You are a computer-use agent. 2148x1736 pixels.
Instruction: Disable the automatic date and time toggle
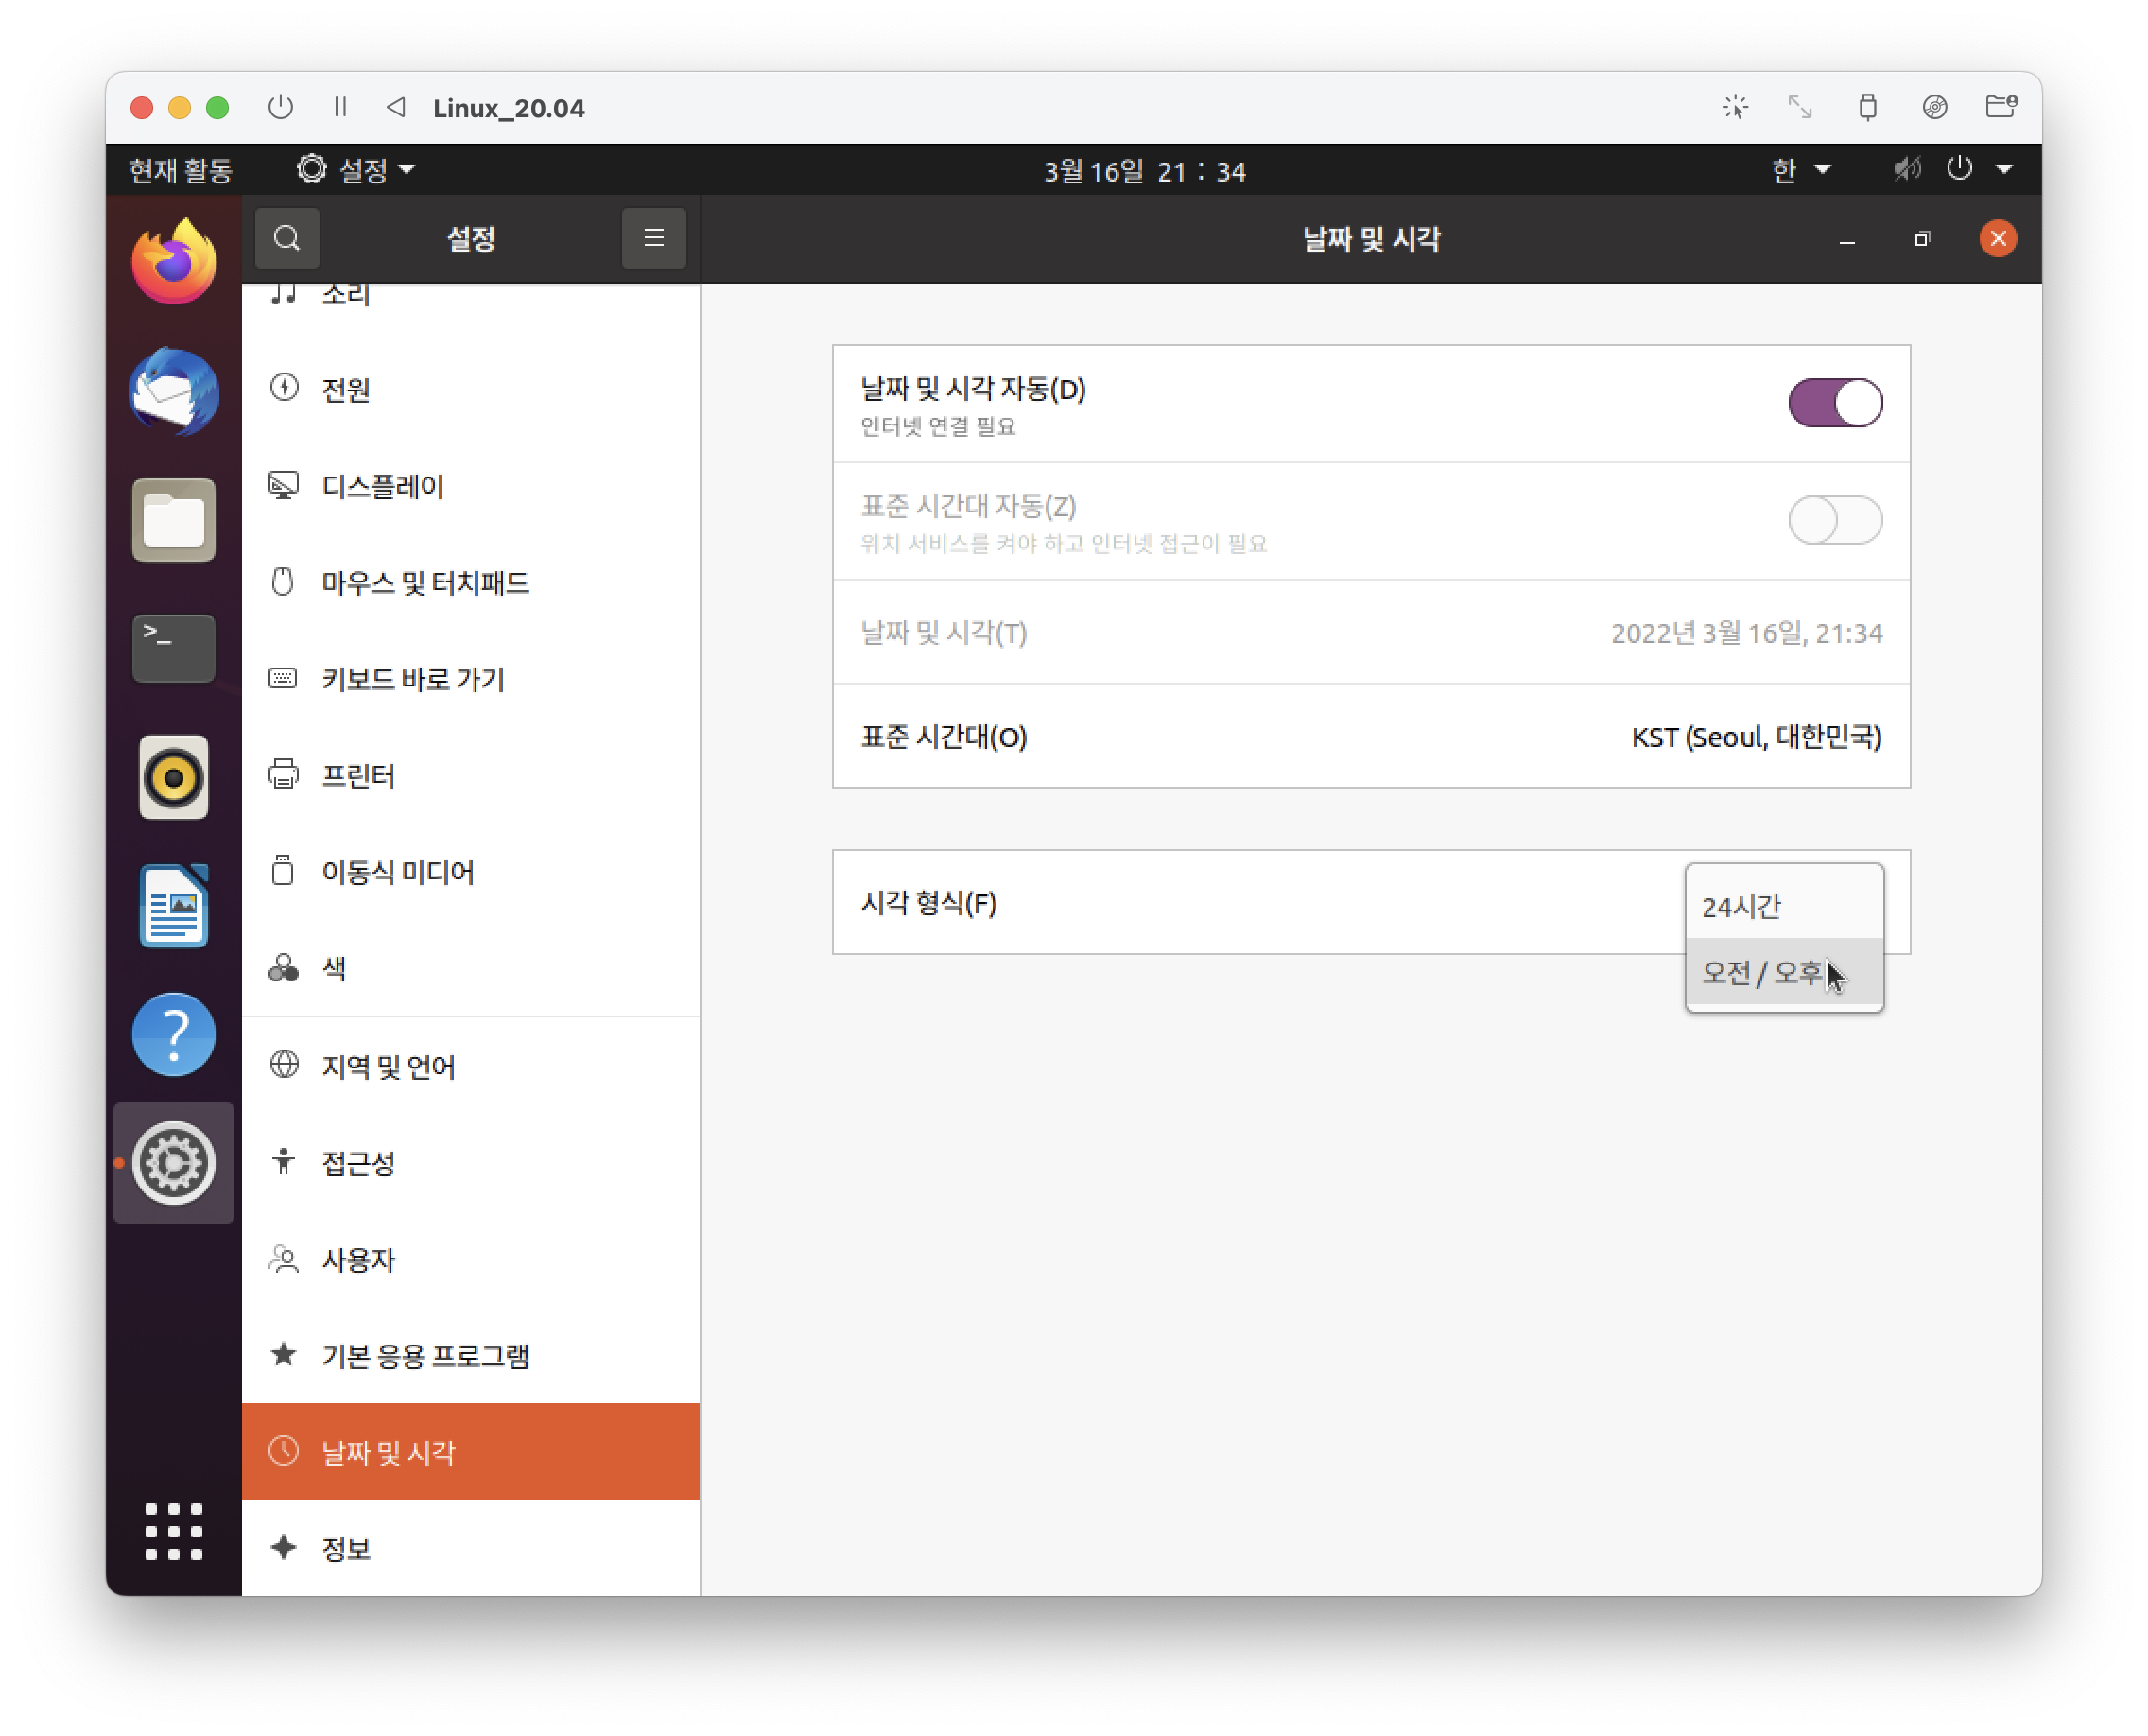point(1834,403)
